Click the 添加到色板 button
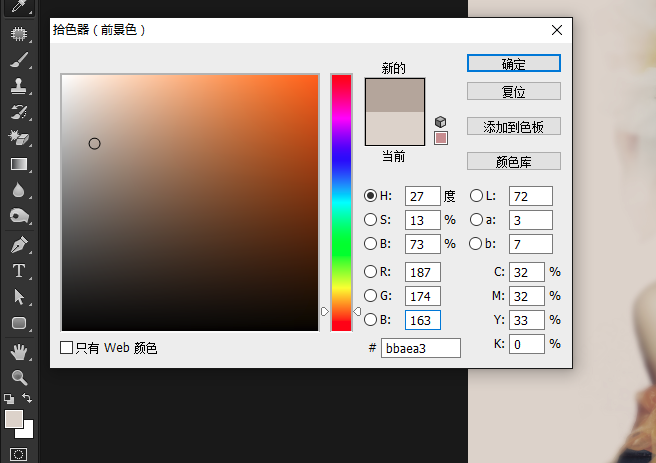Image resolution: width=656 pixels, height=463 pixels. 513,126
